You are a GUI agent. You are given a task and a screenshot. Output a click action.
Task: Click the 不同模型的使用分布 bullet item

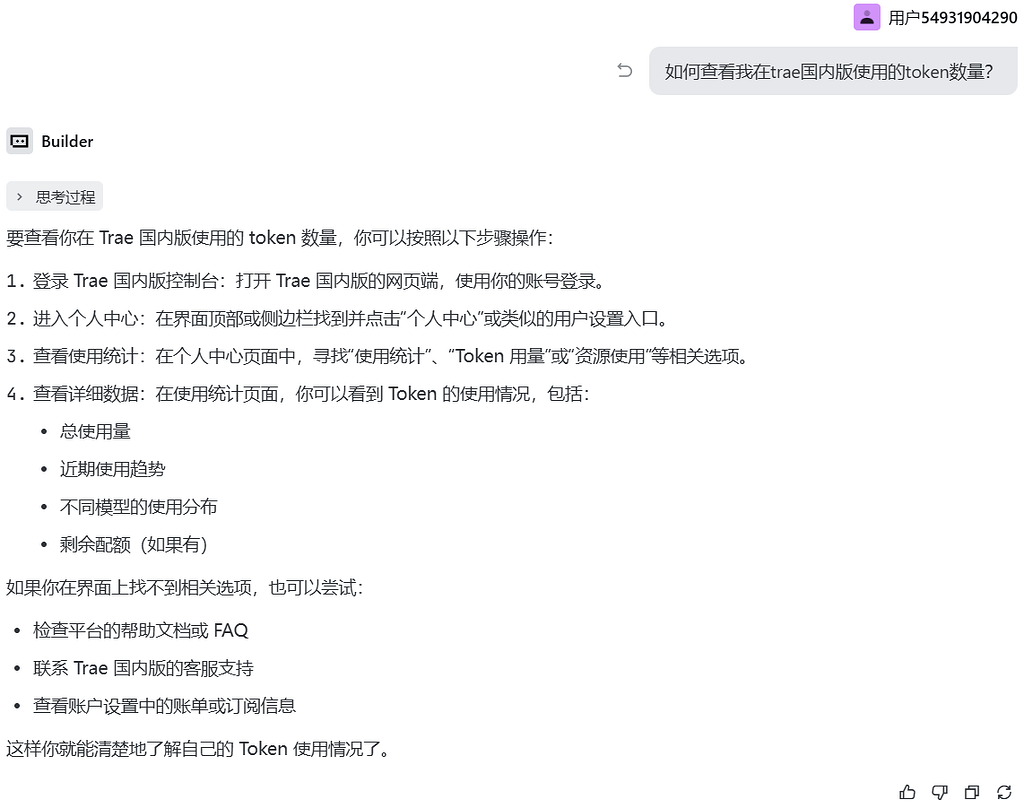coord(138,507)
